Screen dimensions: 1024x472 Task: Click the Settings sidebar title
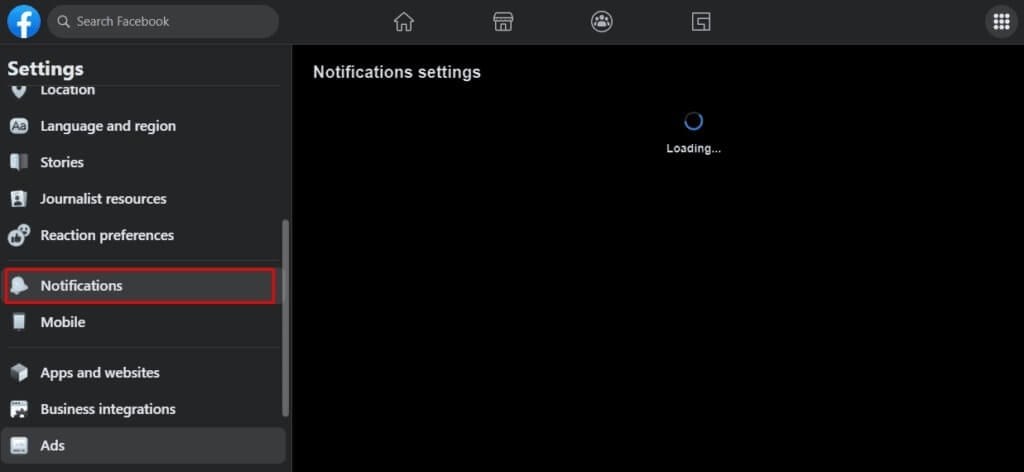(46, 69)
